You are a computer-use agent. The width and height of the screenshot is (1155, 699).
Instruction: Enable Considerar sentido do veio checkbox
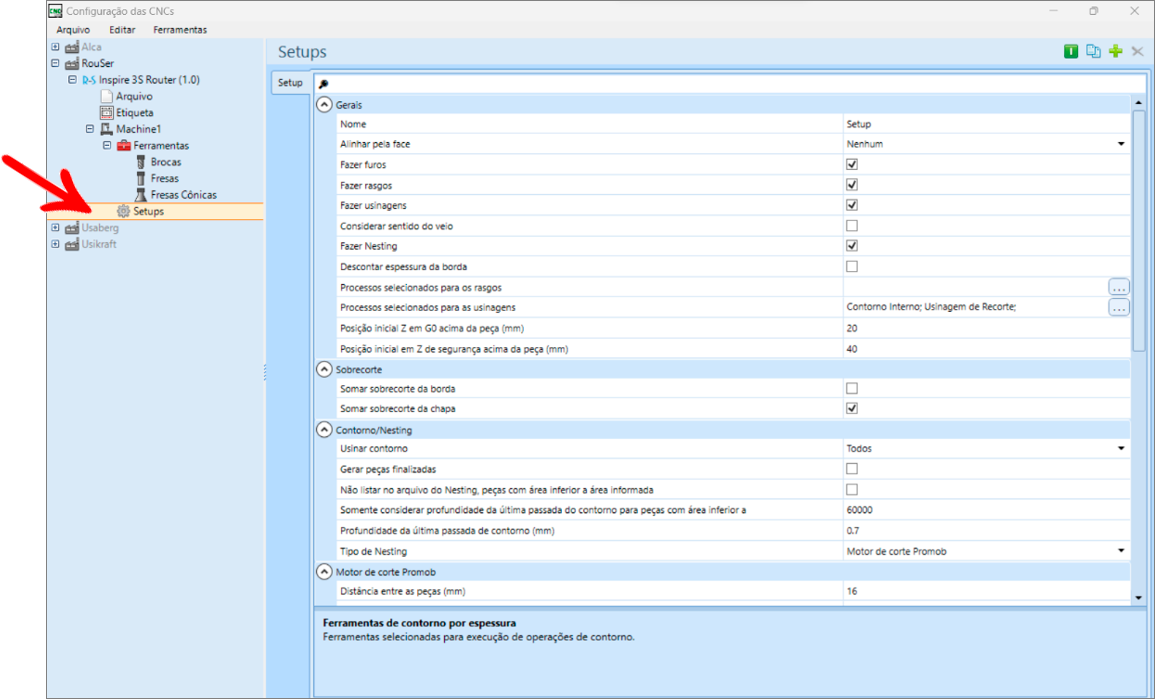[x=852, y=226]
